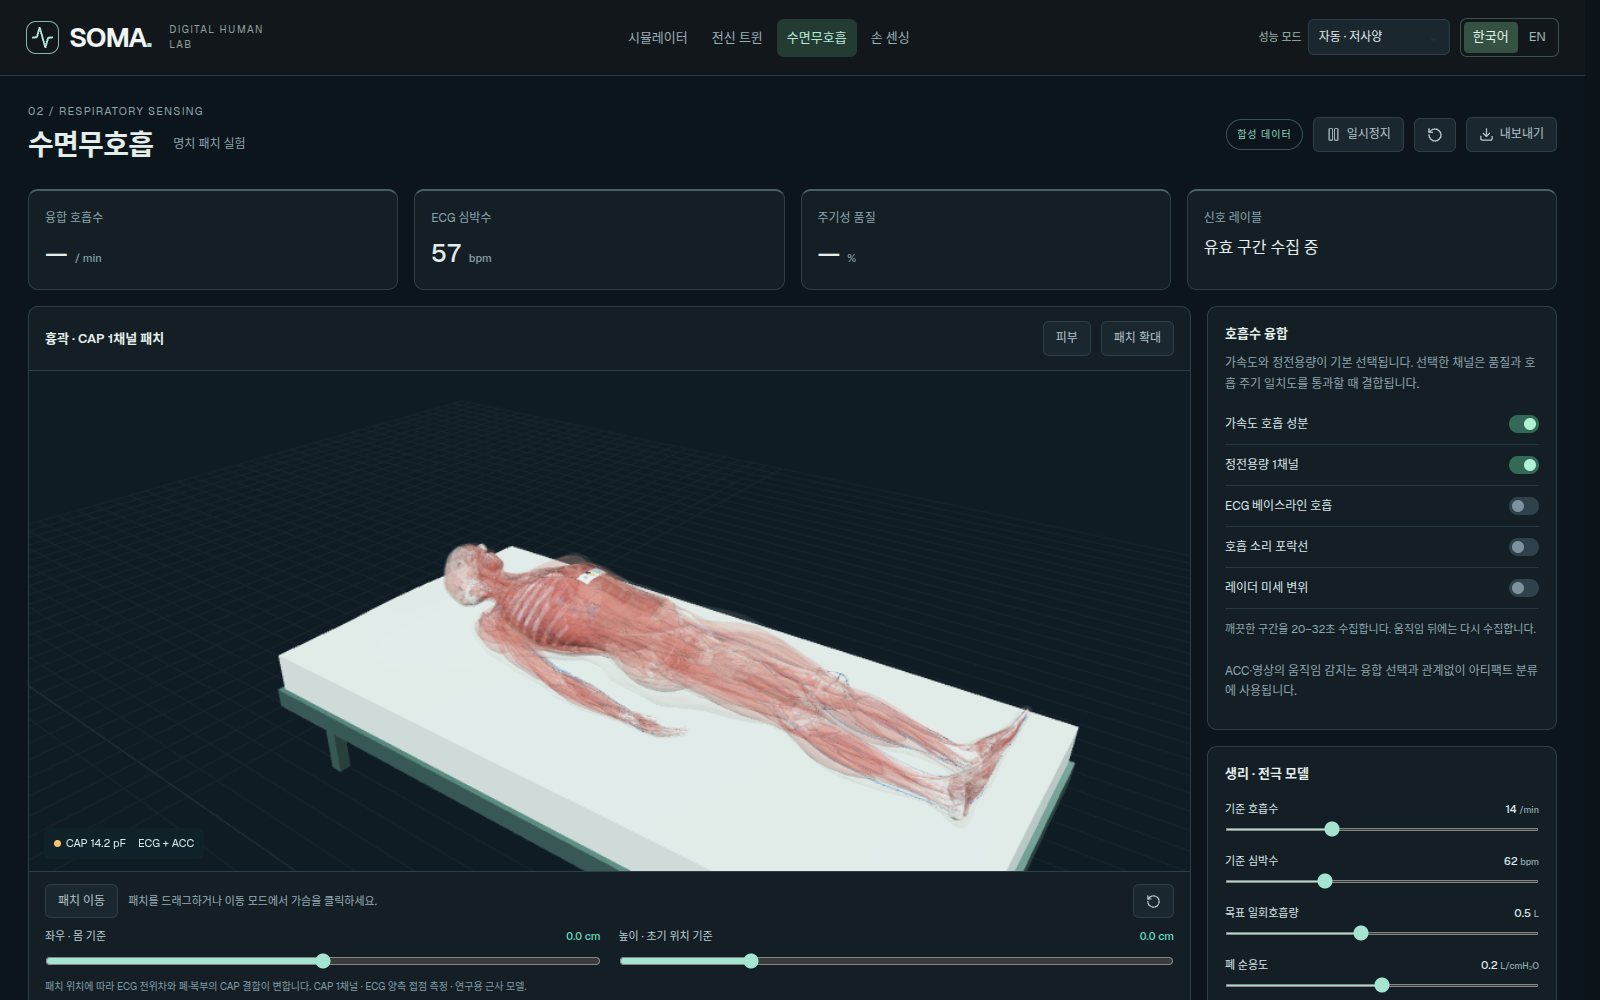Click the 주기성 품질 card
1600x1000 pixels.
(x=986, y=240)
